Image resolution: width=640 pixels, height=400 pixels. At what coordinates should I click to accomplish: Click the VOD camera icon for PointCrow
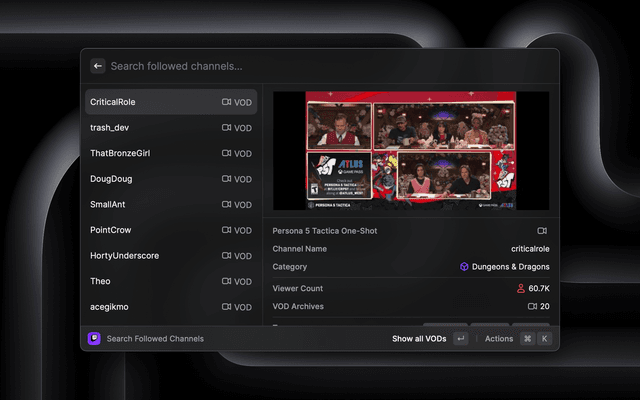click(x=226, y=230)
